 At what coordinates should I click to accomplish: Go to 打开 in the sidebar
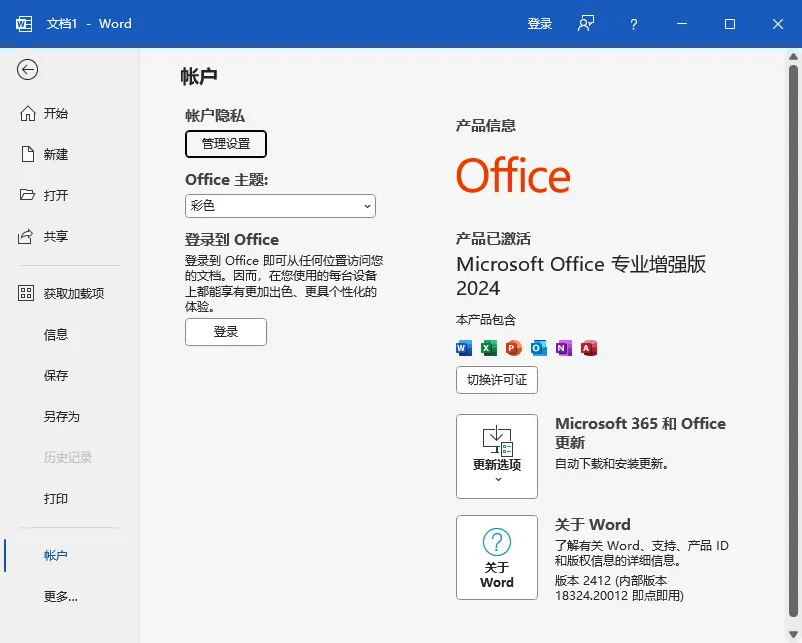70,195
